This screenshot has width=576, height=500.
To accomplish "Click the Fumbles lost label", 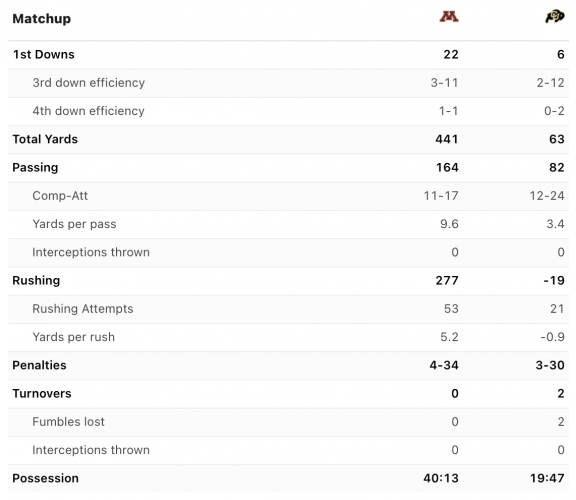I will pyautogui.click(x=68, y=422).
